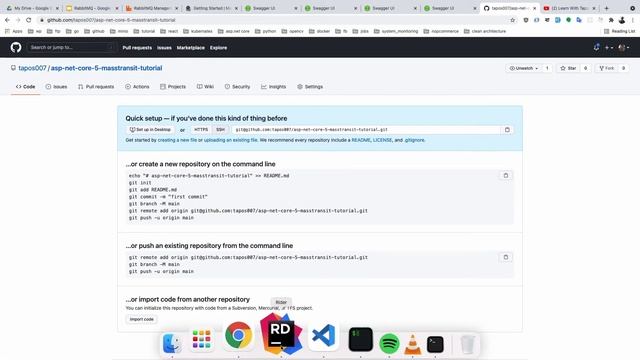640x360 pixels.
Task: Open Explore in top navigation
Action: point(218,48)
